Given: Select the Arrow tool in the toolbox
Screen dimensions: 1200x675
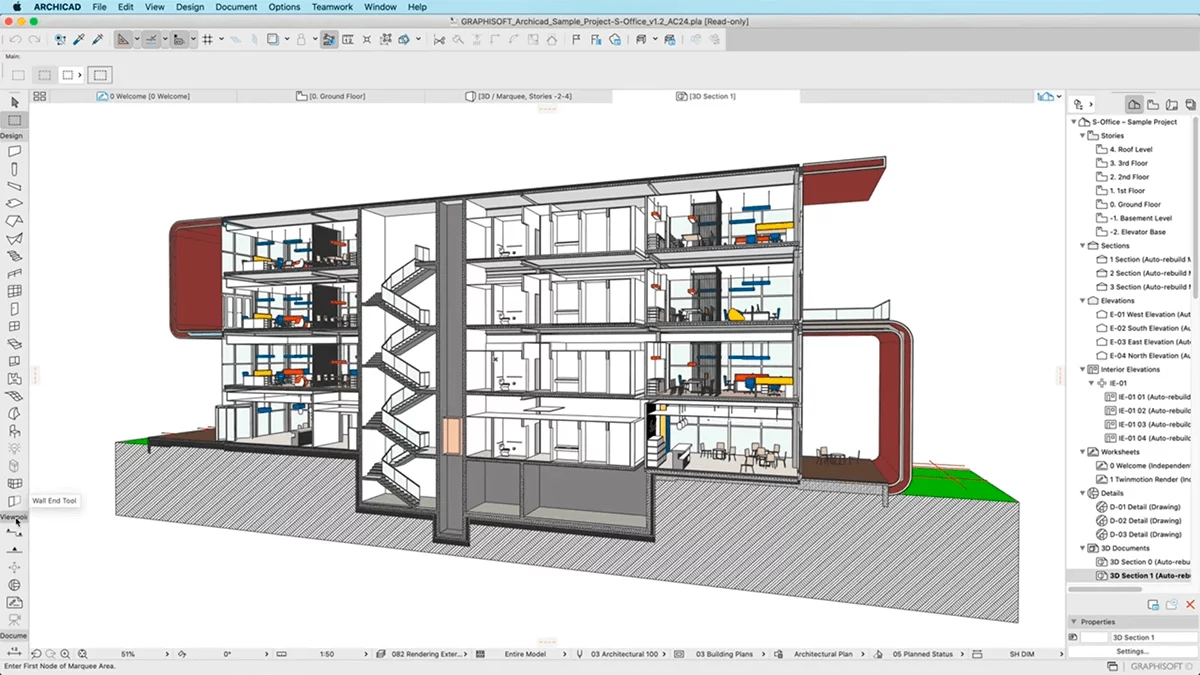Looking at the screenshot, I should (14, 102).
